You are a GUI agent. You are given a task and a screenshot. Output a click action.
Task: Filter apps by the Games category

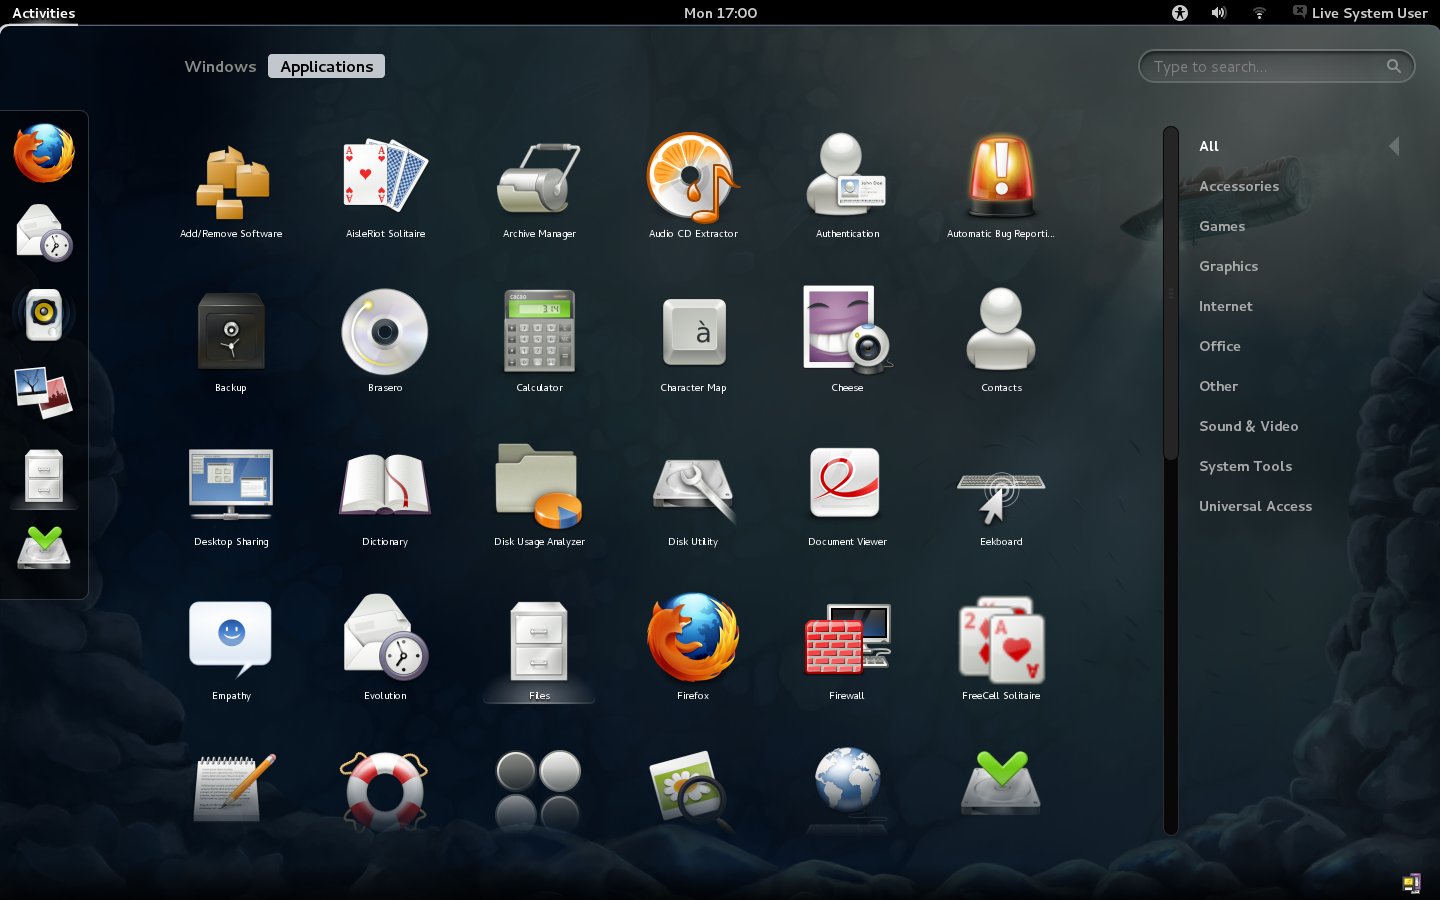[1222, 226]
